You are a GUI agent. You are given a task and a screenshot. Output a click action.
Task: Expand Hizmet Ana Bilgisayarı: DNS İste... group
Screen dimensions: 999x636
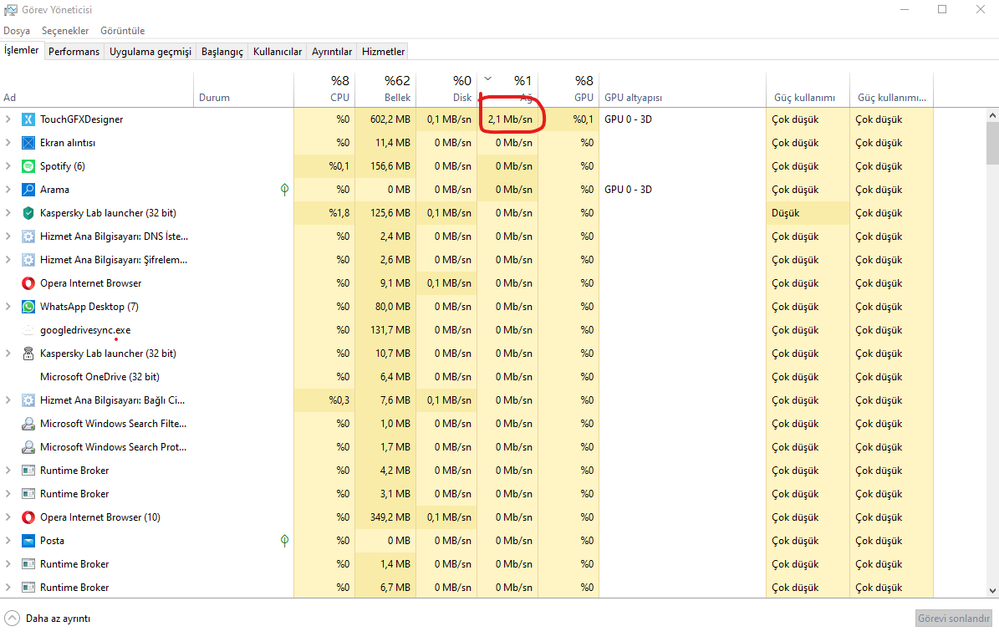point(8,236)
